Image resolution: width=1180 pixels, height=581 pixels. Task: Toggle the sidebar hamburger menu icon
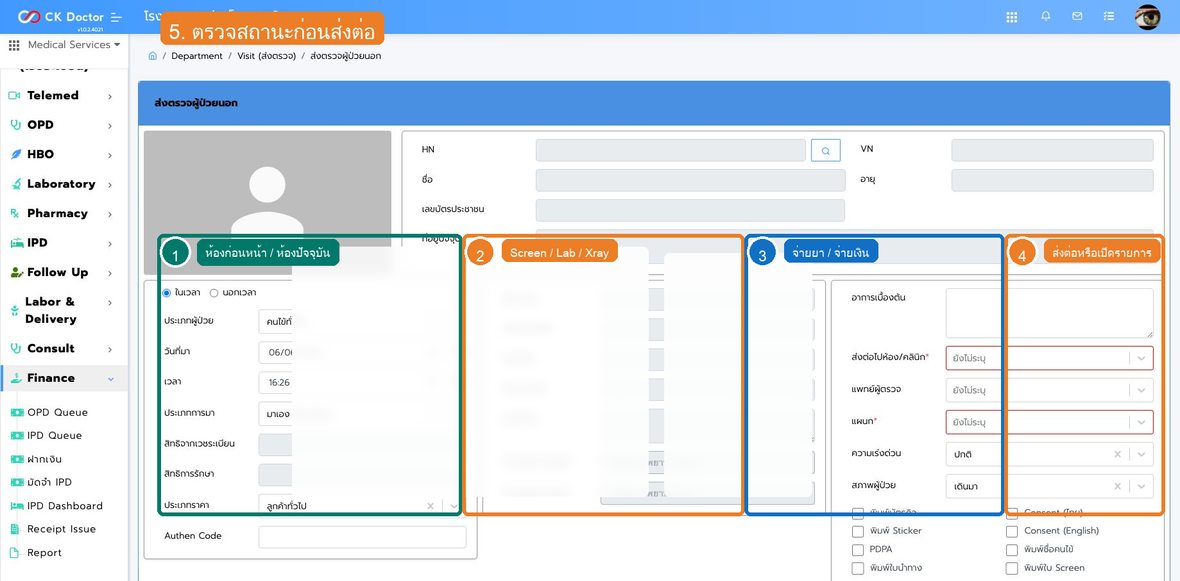pyautogui.click(x=115, y=17)
